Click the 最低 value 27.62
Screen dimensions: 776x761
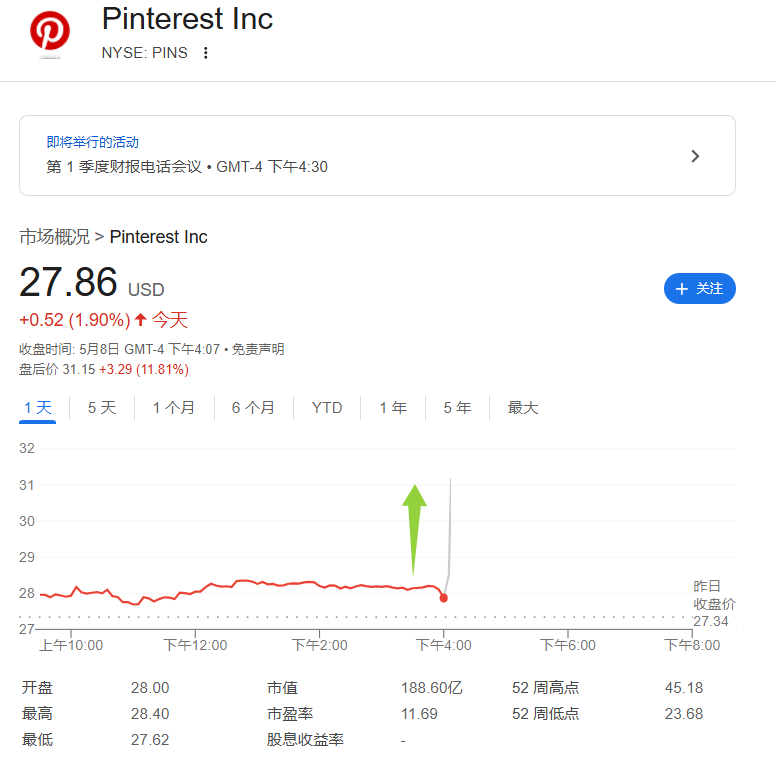tap(150, 740)
